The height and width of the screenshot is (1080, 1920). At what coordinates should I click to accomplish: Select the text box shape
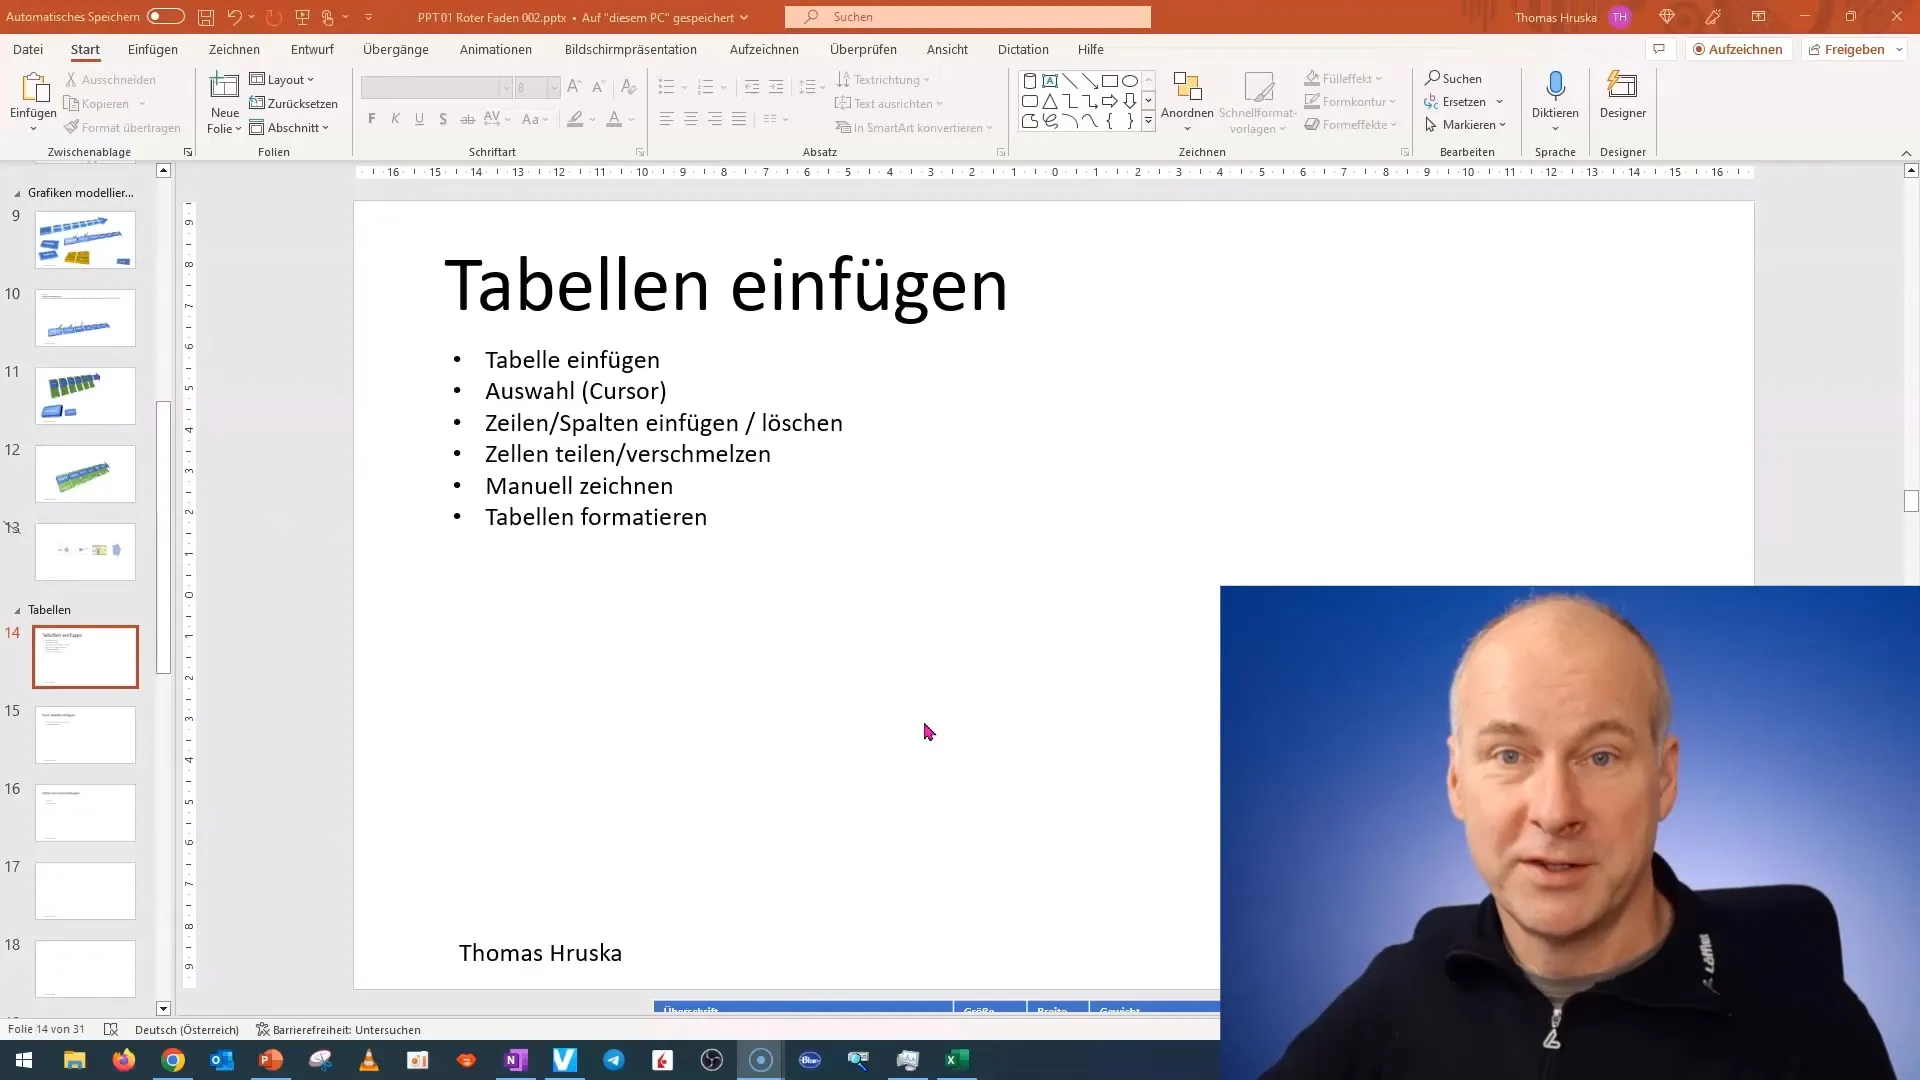[1050, 81]
